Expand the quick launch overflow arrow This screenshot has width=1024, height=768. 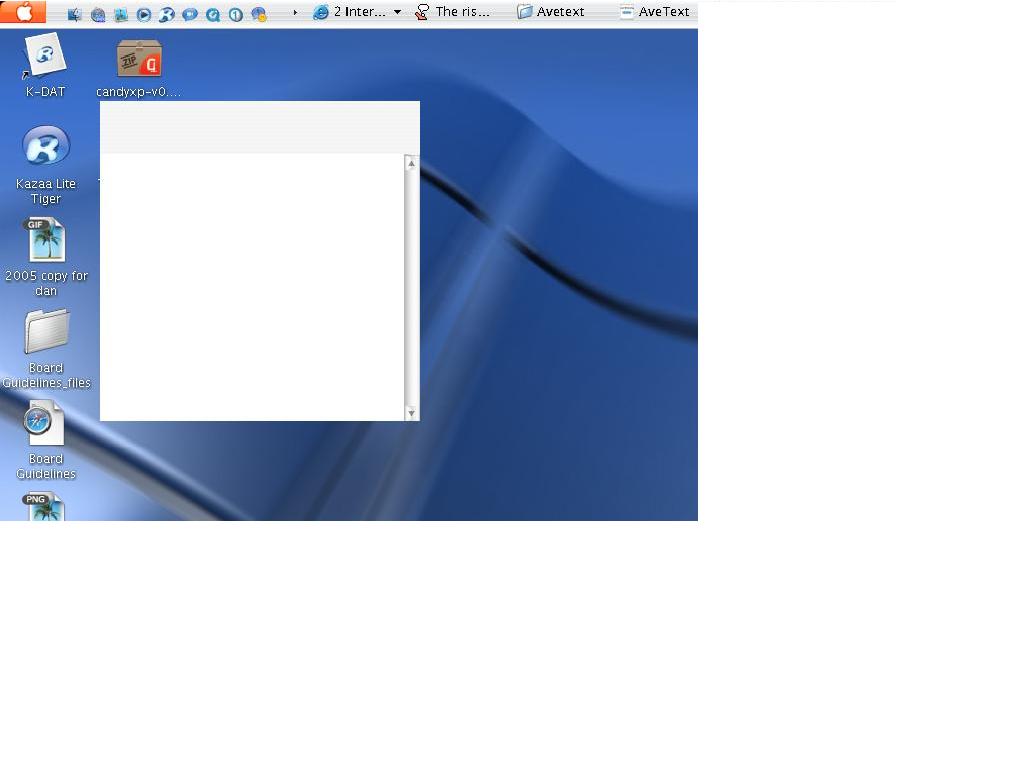tap(295, 12)
